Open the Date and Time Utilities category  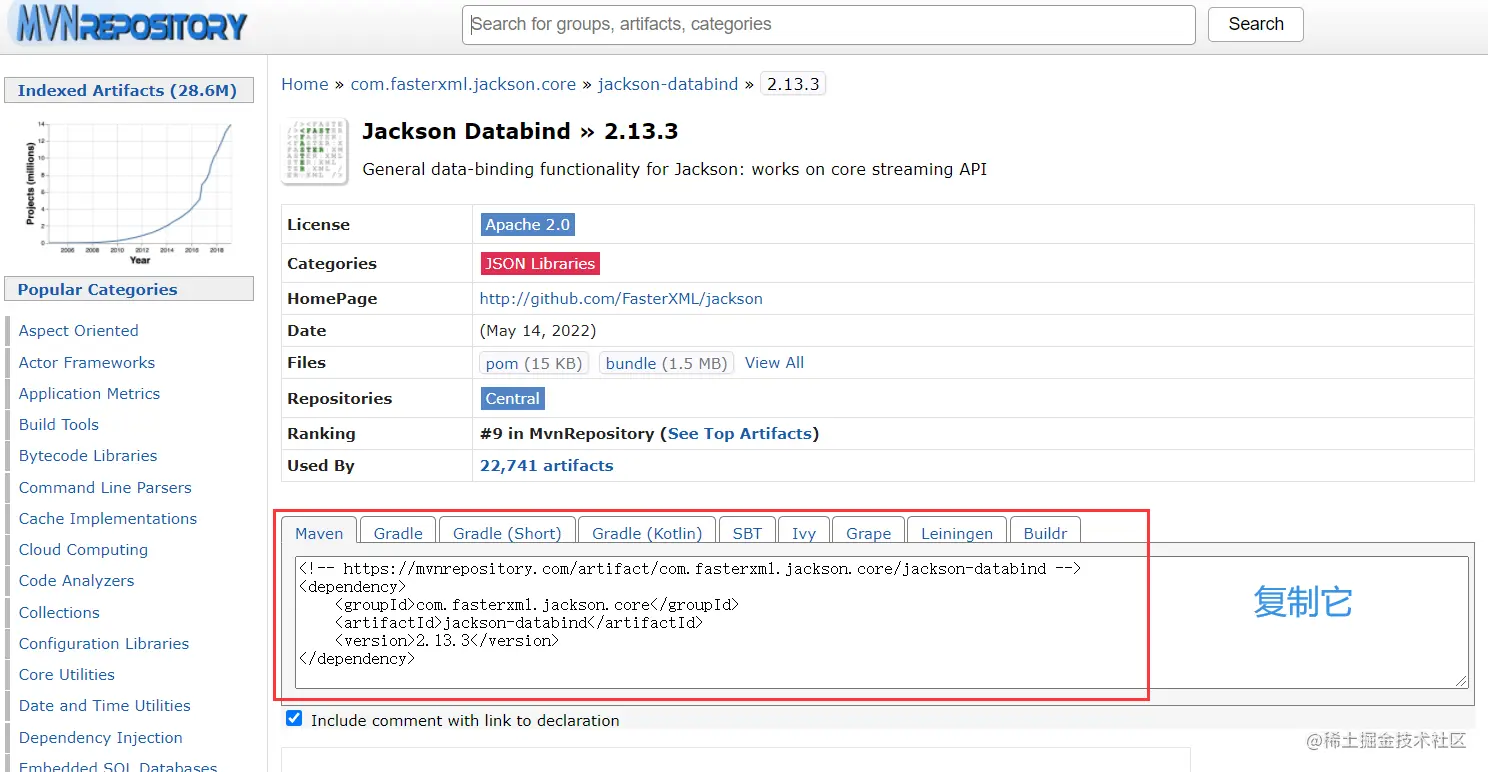pos(105,705)
